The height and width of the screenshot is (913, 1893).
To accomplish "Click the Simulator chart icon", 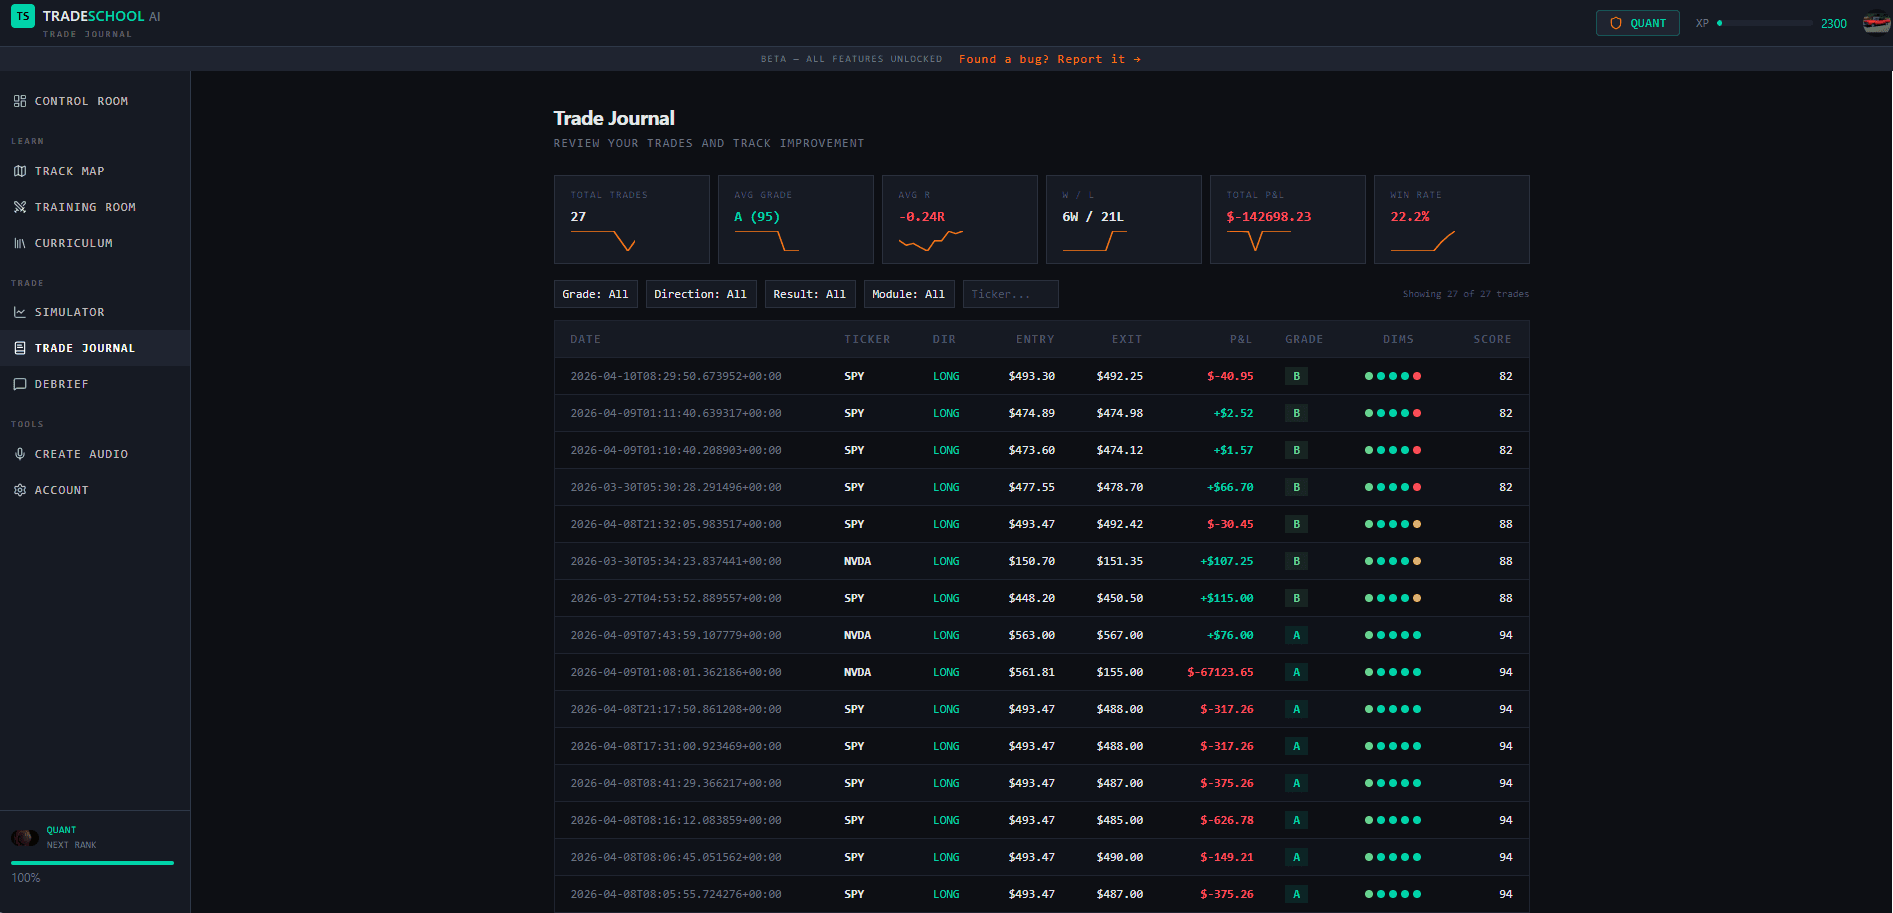I will pyautogui.click(x=20, y=312).
